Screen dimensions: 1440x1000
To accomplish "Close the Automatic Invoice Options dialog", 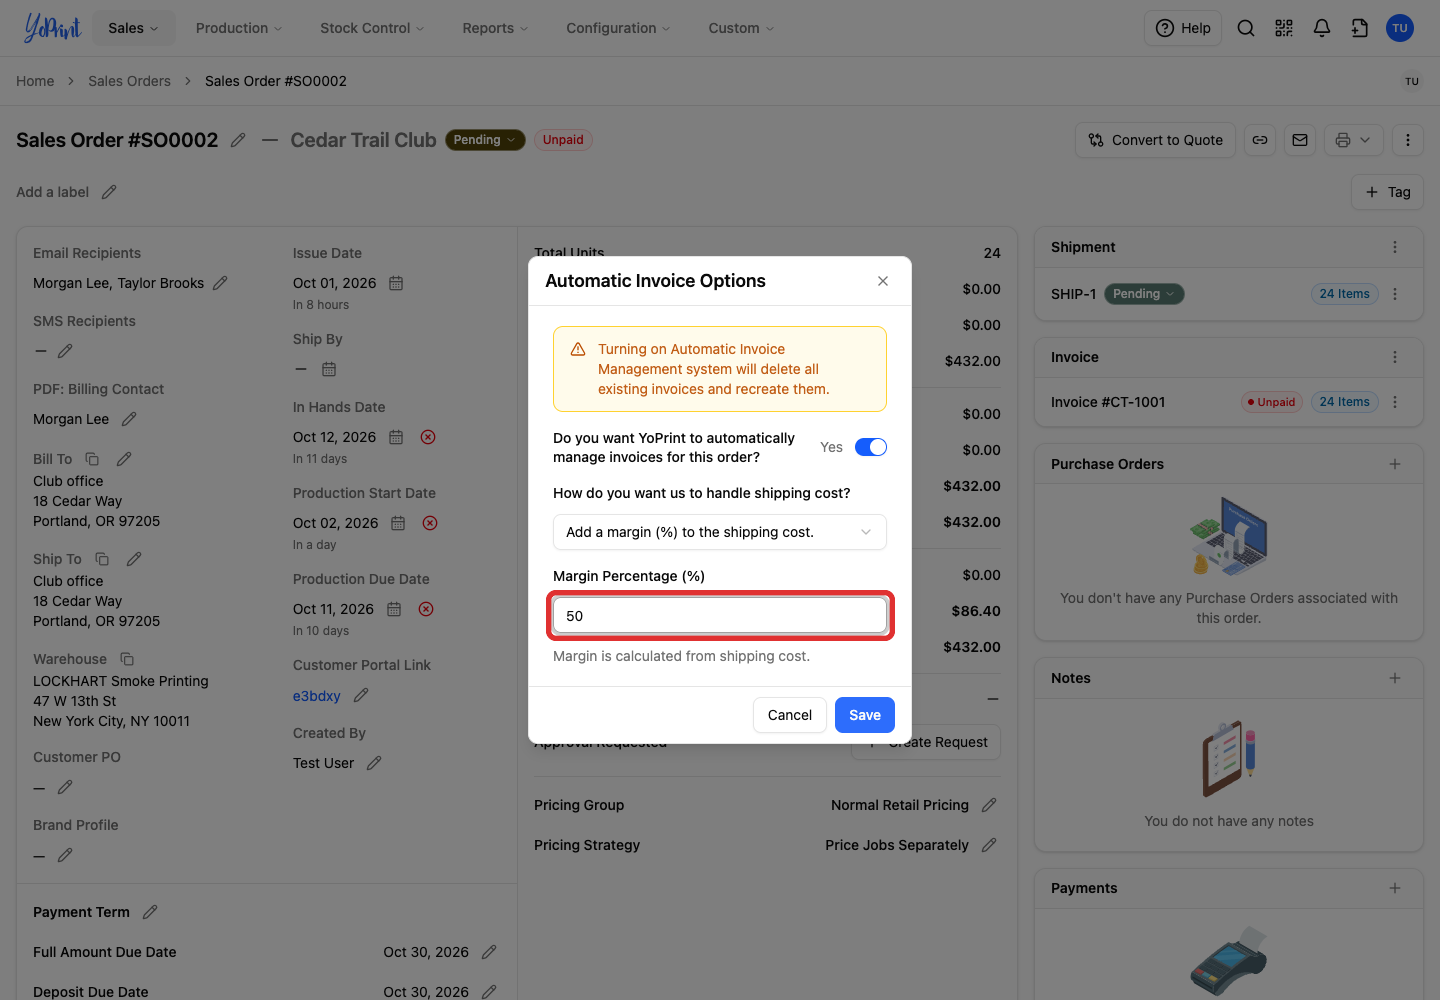I will 883,281.
